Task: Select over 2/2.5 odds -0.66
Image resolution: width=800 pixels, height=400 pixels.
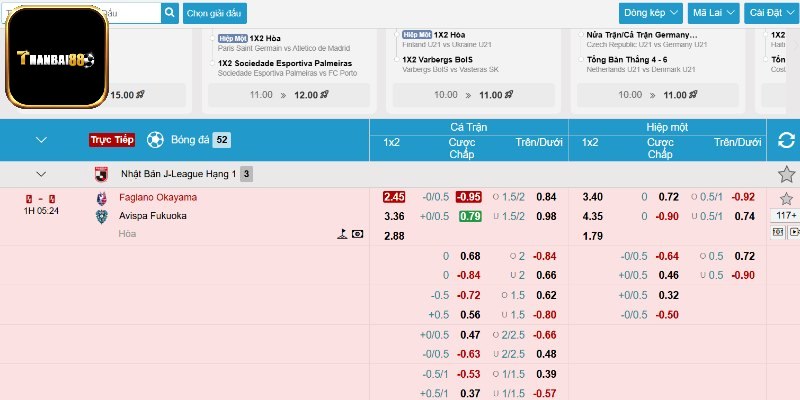Action: 544,335
